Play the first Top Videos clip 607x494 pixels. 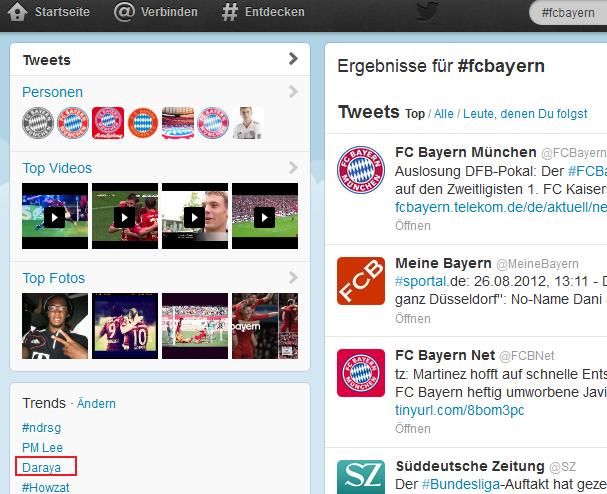click(x=55, y=217)
